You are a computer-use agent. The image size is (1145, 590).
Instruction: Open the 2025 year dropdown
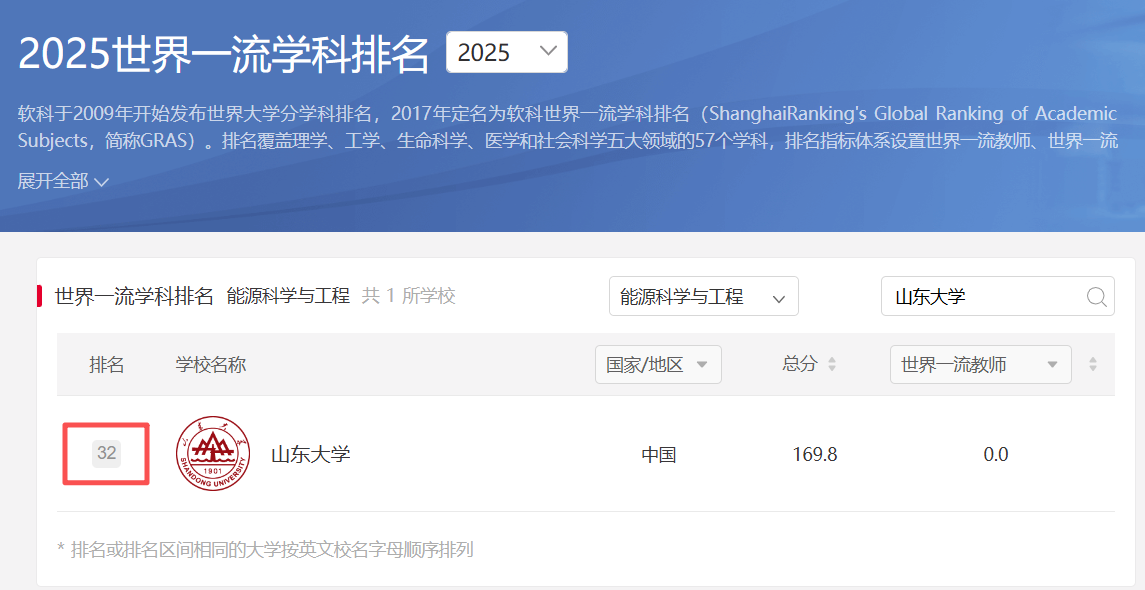pos(506,53)
